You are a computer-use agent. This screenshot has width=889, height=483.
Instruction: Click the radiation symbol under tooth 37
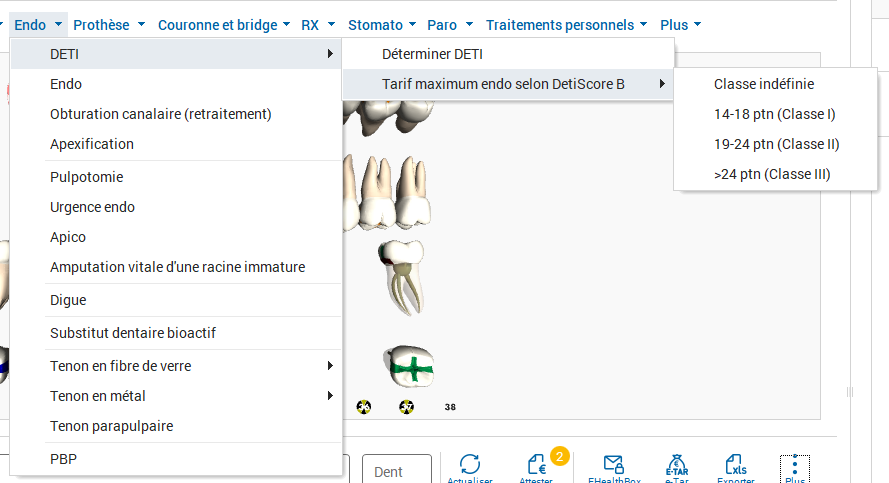(x=407, y=406)
